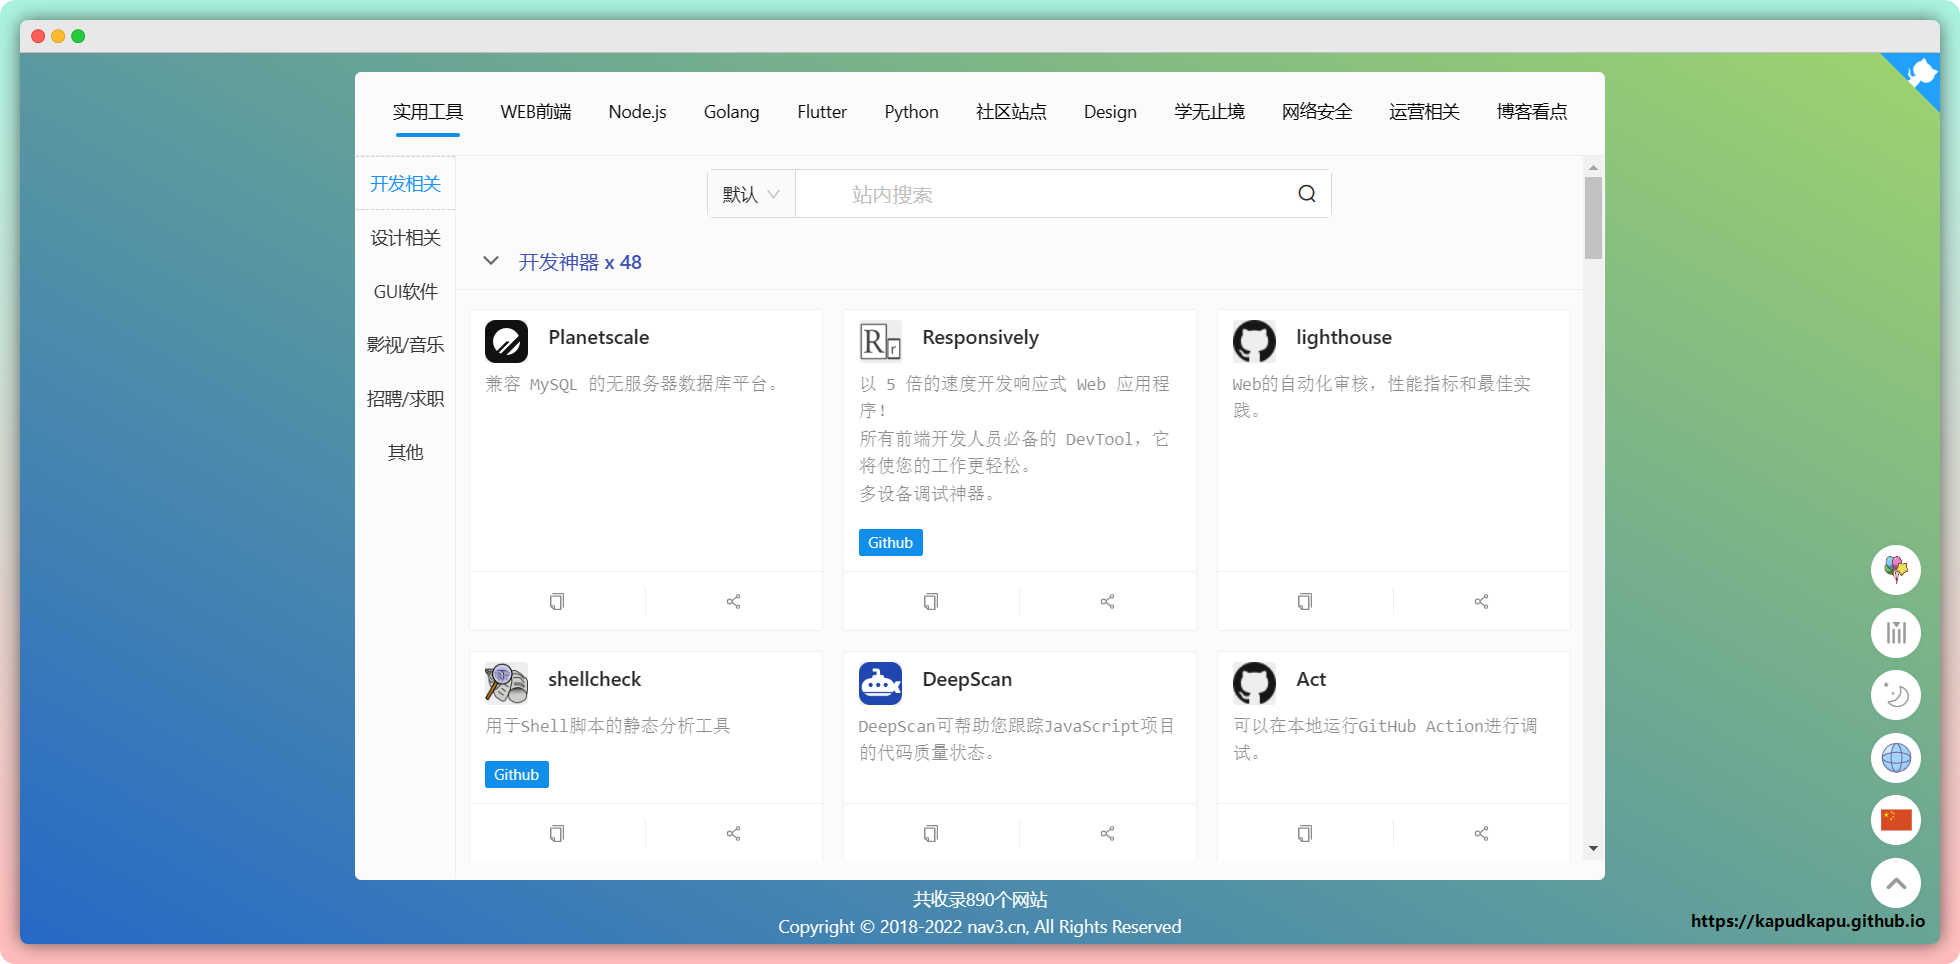Image resolution: width=1960 pixels, height=964 pixels.
Task: Click the globe floating button
Action: click(1895, 758)
